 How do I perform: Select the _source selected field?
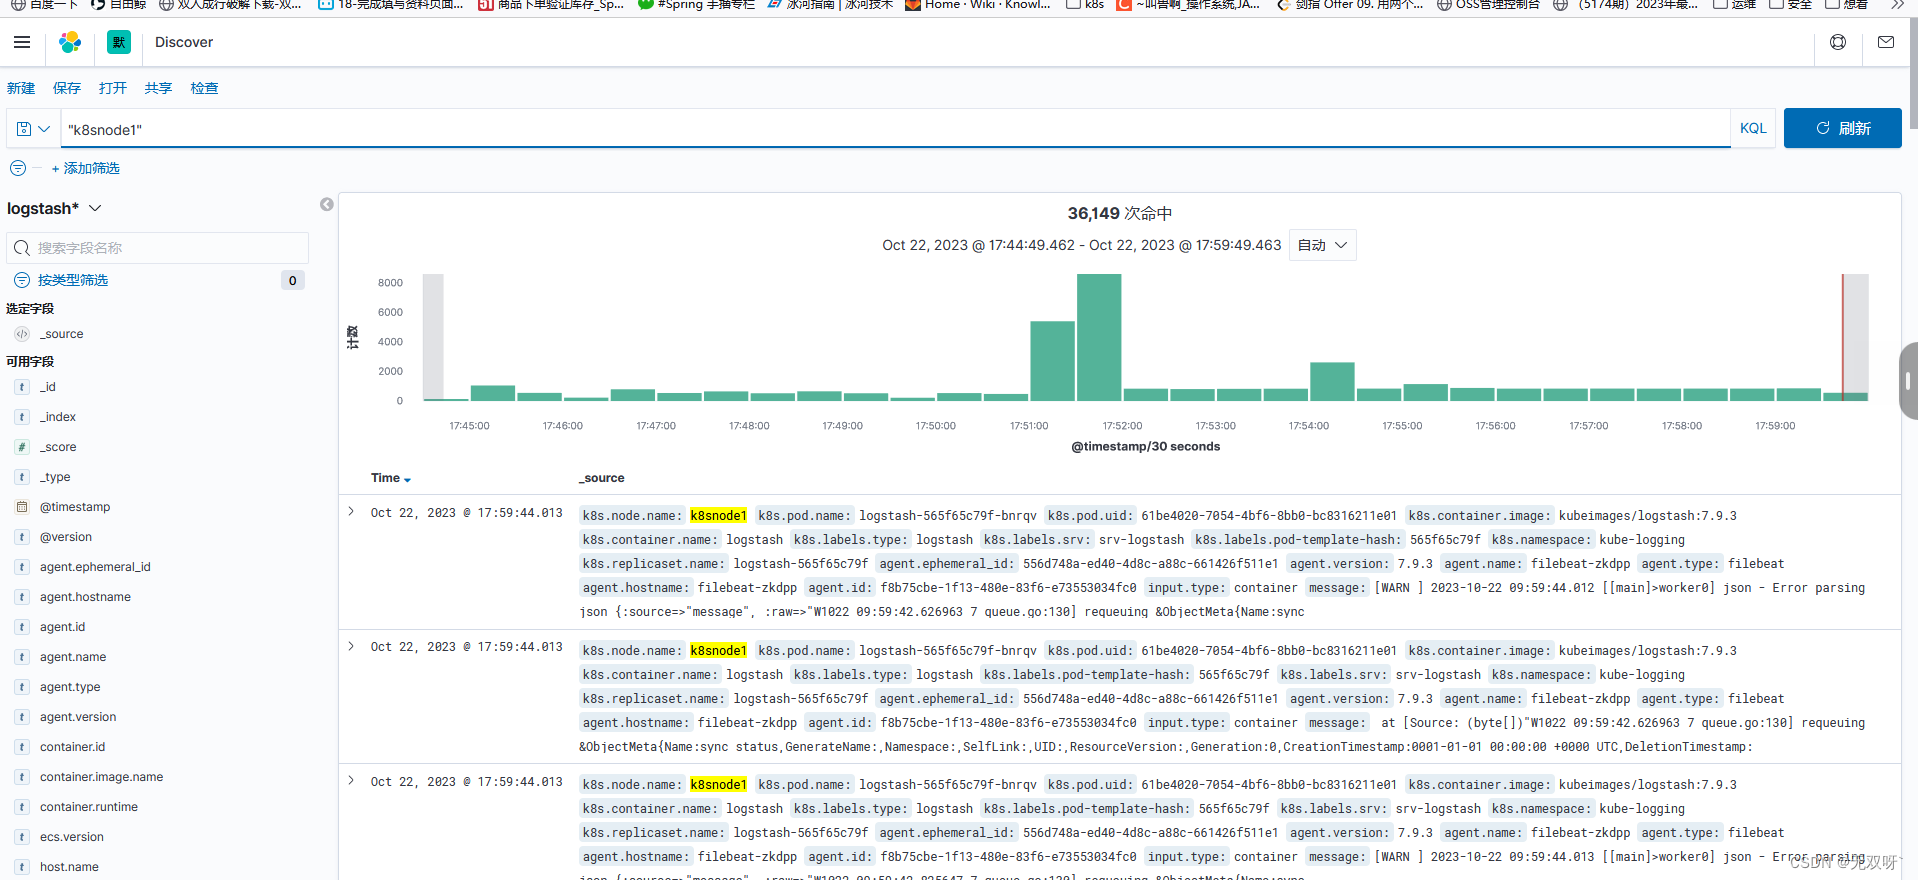pos(61,334)
